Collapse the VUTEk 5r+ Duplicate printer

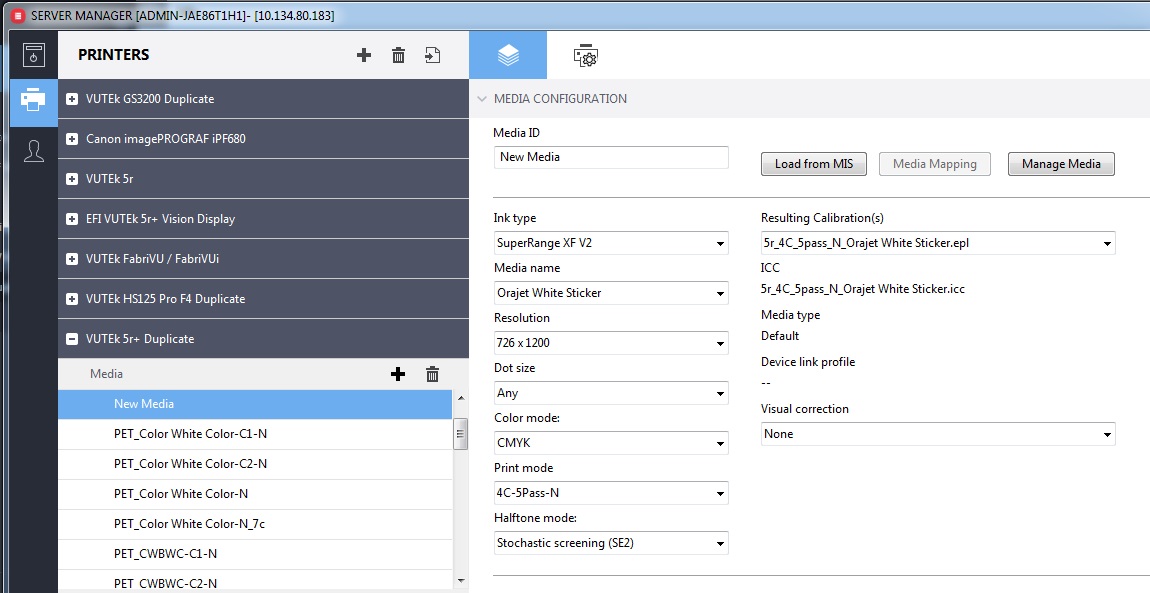[x=72, y=339]
